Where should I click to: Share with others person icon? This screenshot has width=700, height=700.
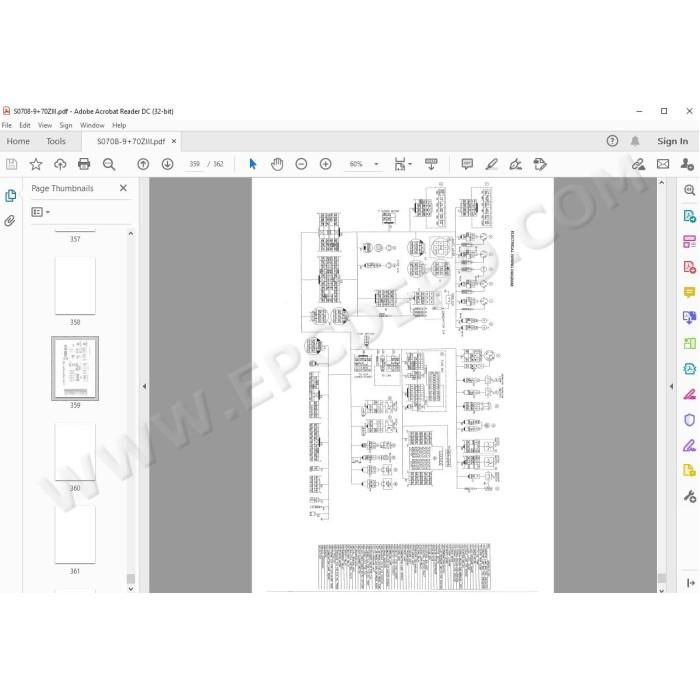click(687, 164)
